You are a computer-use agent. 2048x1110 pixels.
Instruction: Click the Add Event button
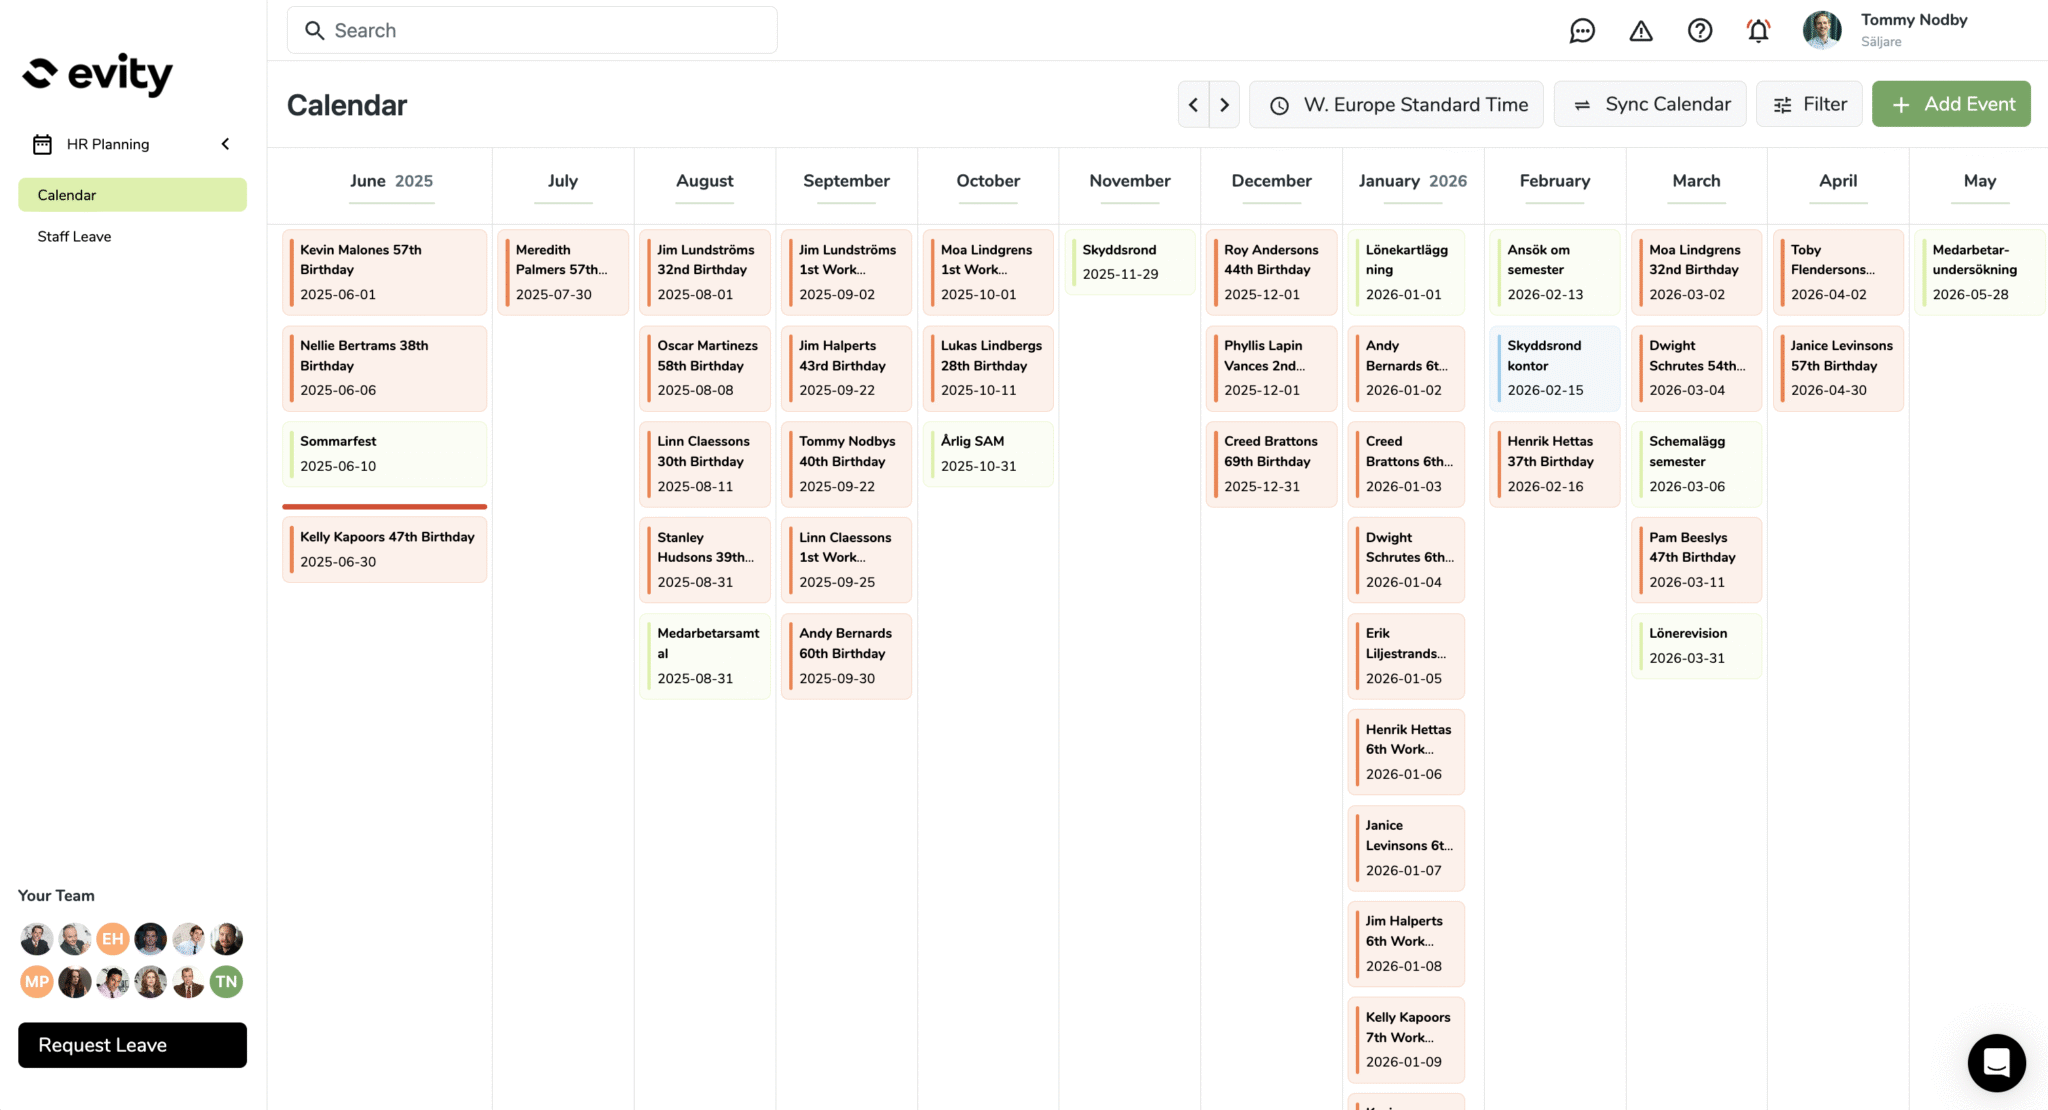tap(1951, 104)
